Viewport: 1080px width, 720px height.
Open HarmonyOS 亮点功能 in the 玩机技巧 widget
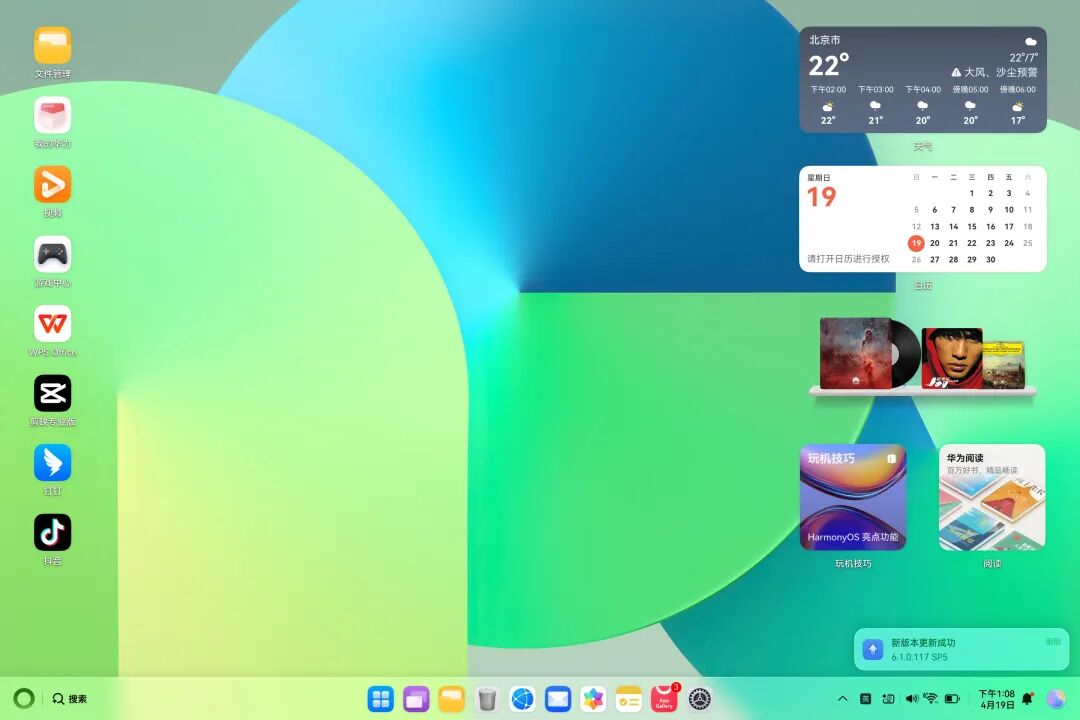(854, 537)
